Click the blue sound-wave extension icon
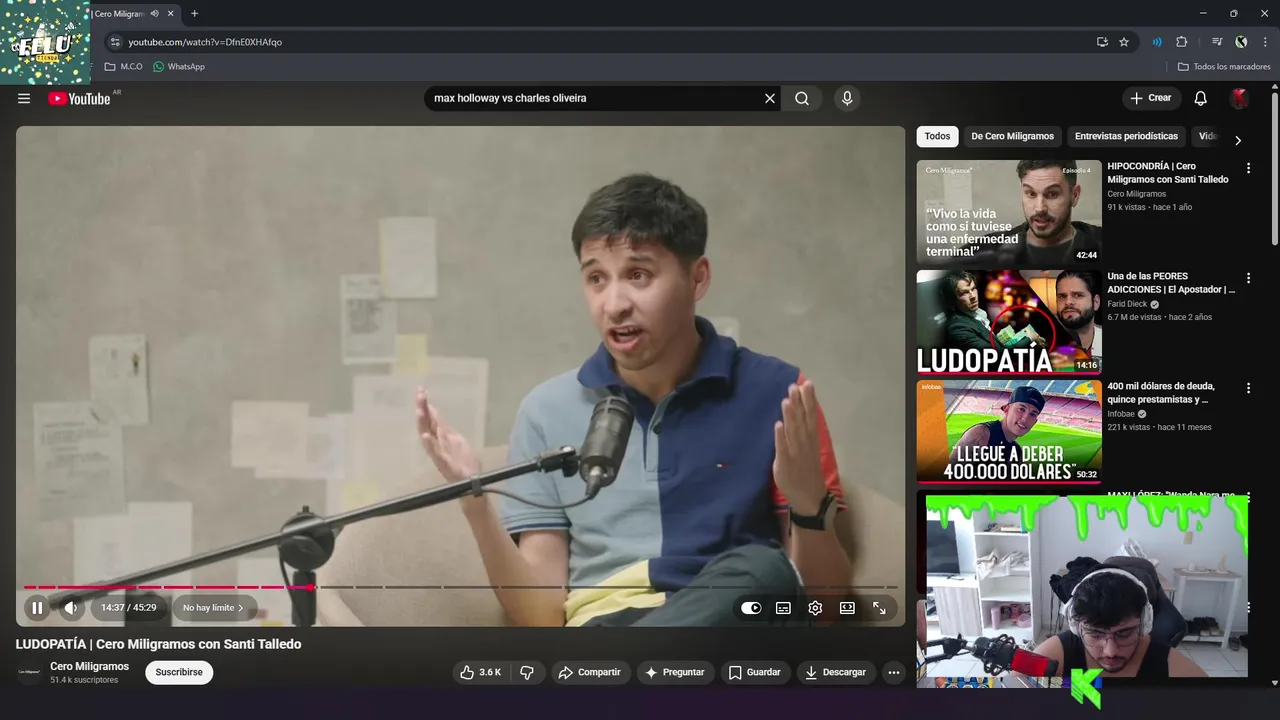Viewport: 1280px width, 720px height. (1157, 42)
